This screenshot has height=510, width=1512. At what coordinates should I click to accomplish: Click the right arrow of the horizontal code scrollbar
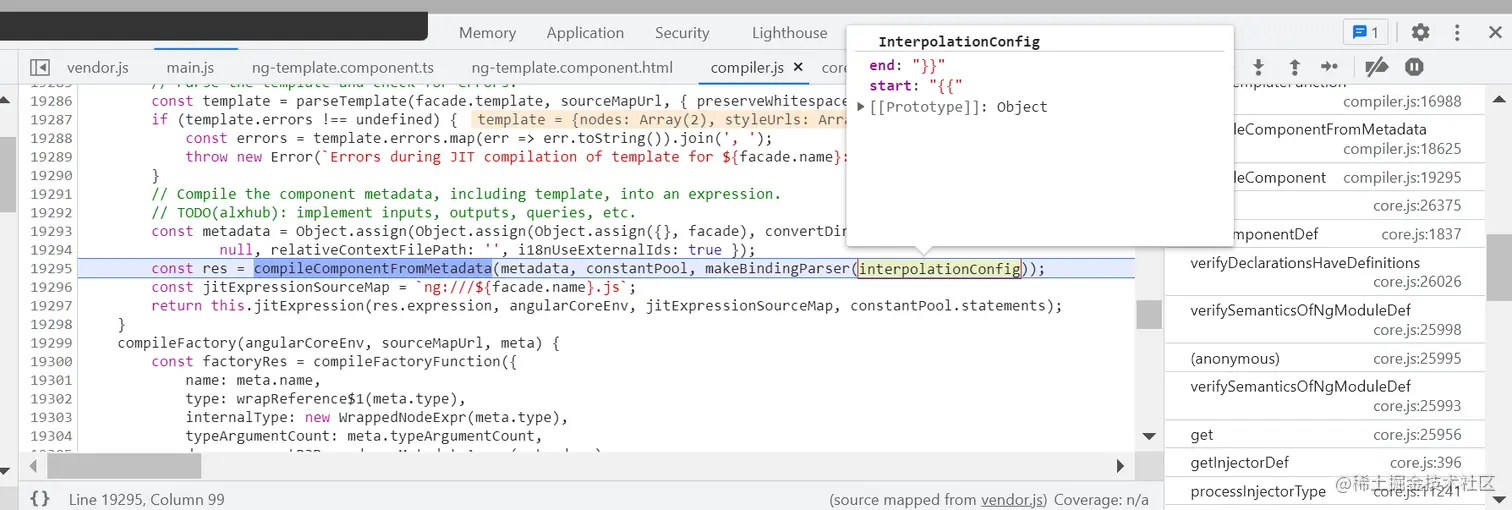click(1122, 466)
